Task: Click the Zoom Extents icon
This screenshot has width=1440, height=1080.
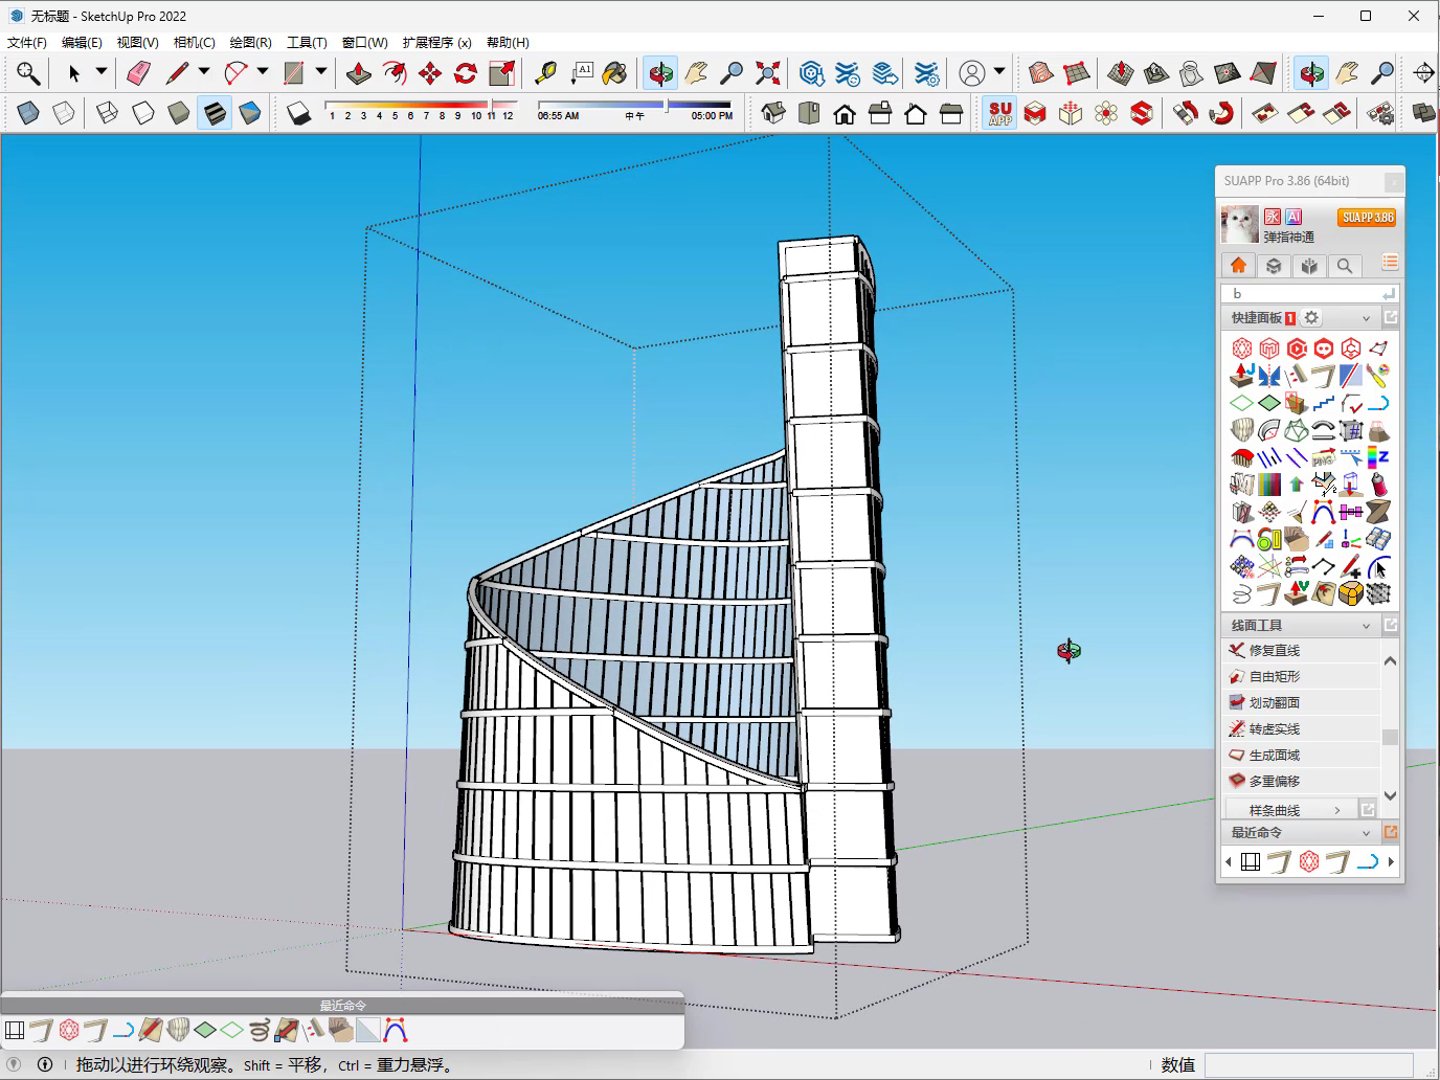Action: point(768,73)
